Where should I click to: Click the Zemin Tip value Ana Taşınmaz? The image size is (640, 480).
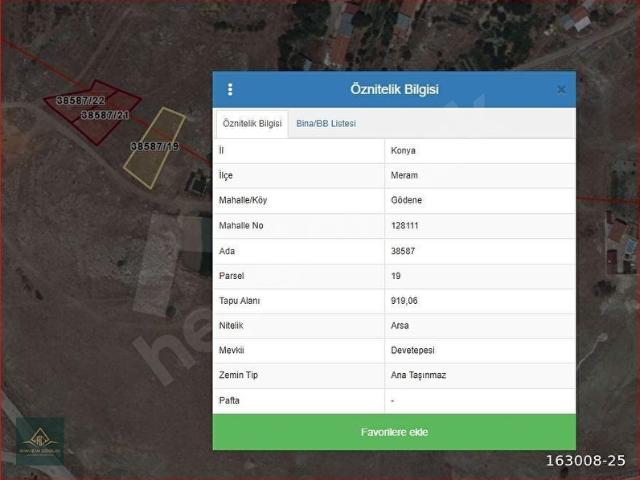(x=418, y=375)
